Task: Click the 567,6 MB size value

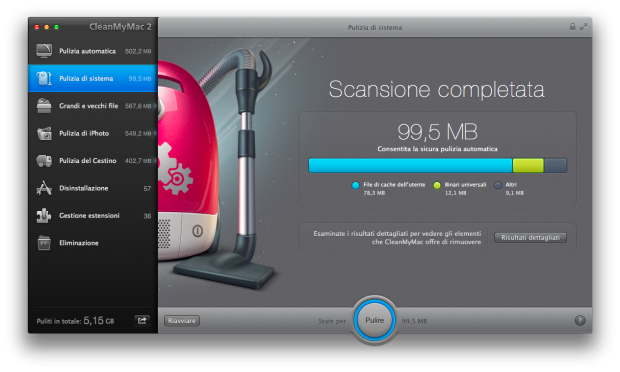Action: coord(138,106)
